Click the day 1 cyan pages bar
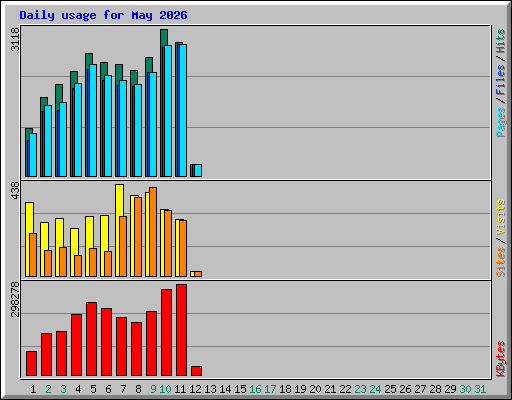Screen dimensions: 512x400 pos(33,155)
